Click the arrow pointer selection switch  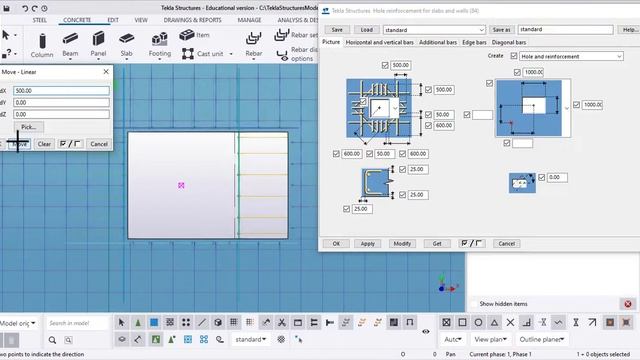(121, 322)
